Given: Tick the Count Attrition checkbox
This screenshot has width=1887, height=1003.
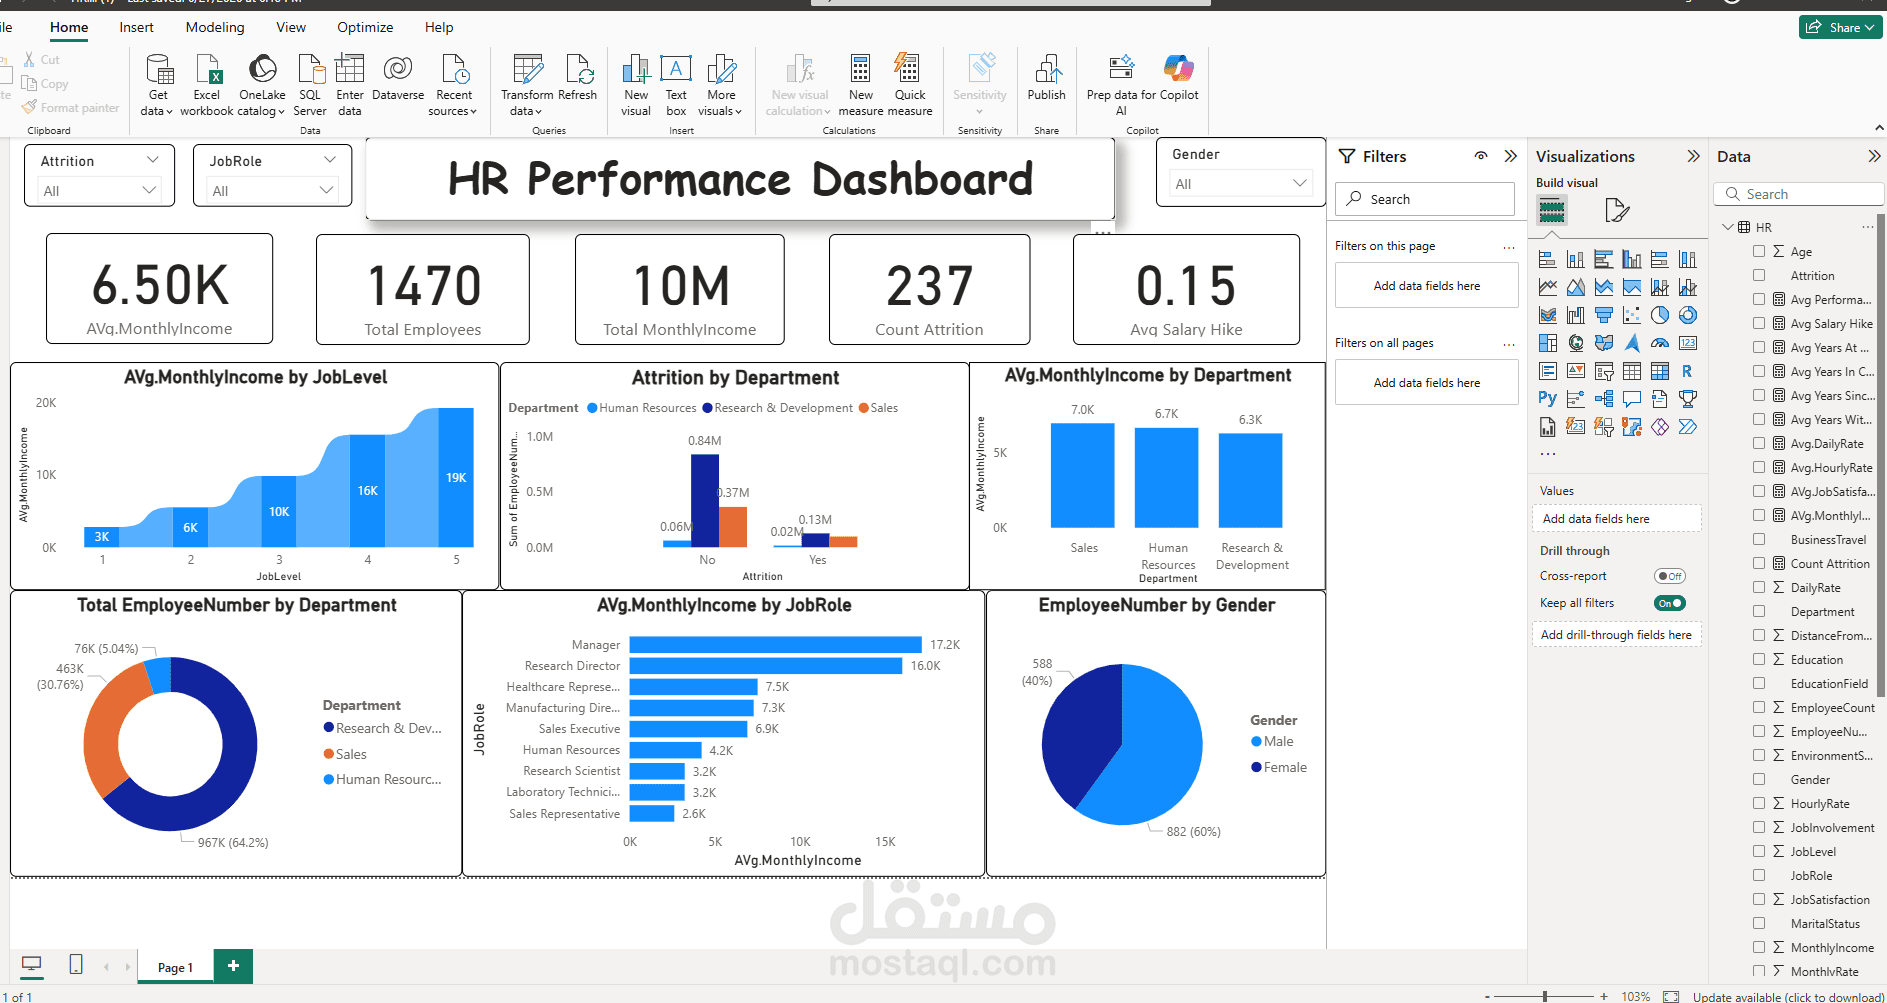Looking at the screenshot, I should 1759,563.
